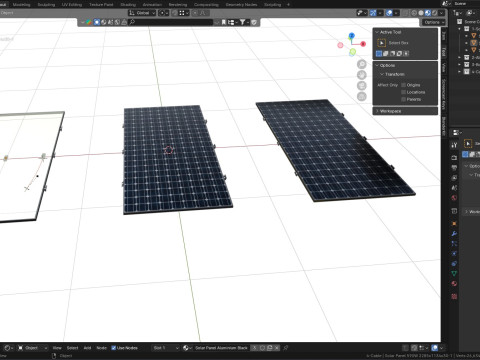Image resolution: width=480 pixels, height=360 pixels.
Task: Choose Invert selection mode
Action: click(399, 53)
